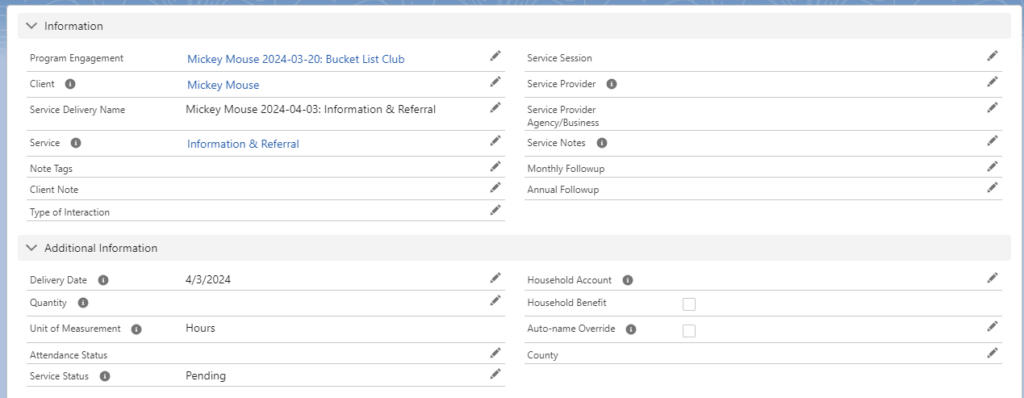Viewport: 1024px width, 398px height.
Task: Click pencil icon next to Client field
Action: (x=496, y=82)
